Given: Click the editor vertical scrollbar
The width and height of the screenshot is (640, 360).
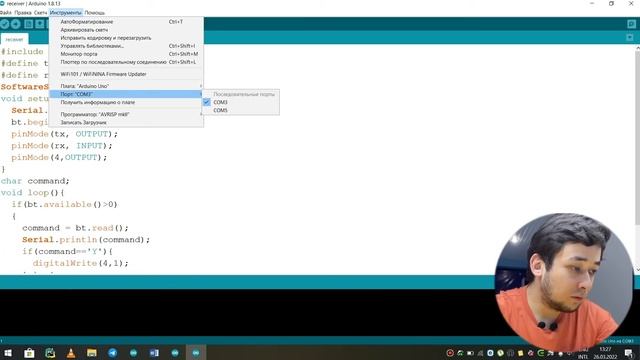Looking at the screenshot, I should (637, 139).
